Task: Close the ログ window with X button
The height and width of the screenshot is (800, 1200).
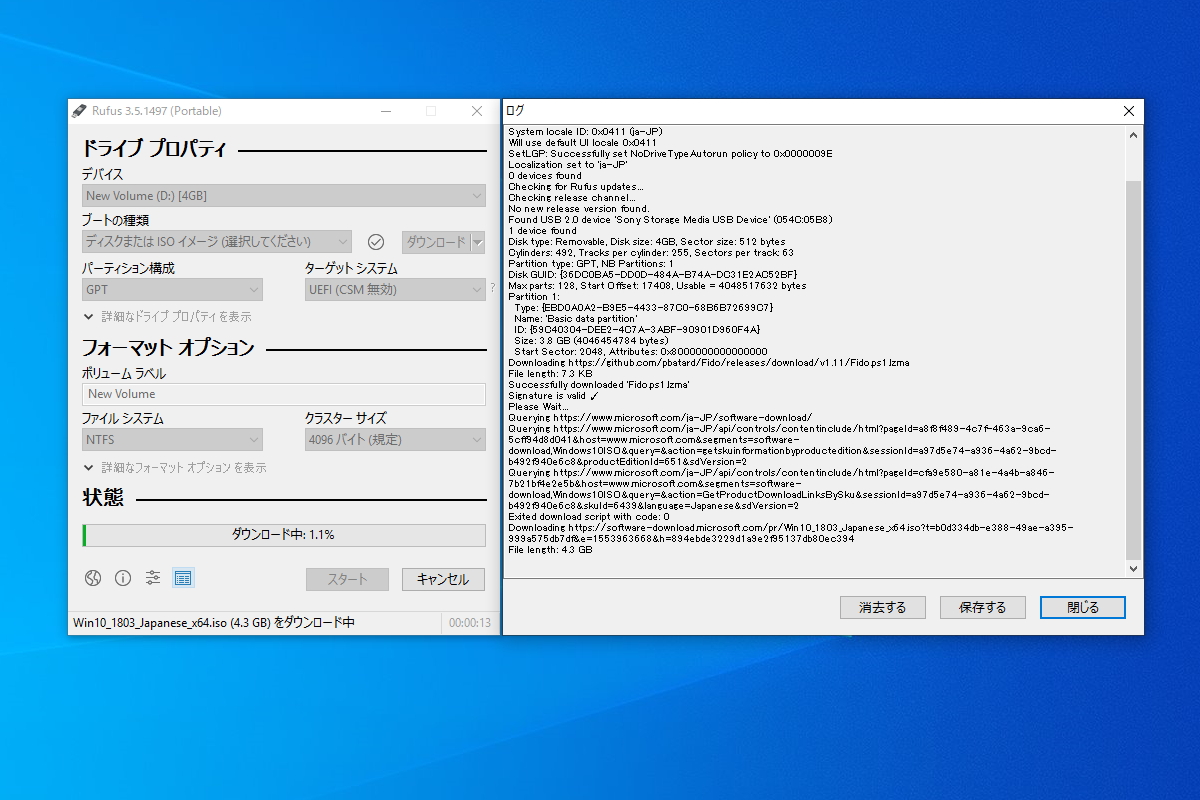Action: [x=1129, y=110]
